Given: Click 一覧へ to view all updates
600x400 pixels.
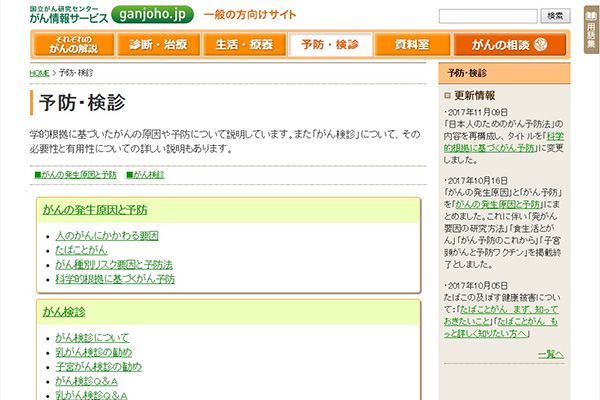Looking at the screenshot, I should click(x=550, y=354).
